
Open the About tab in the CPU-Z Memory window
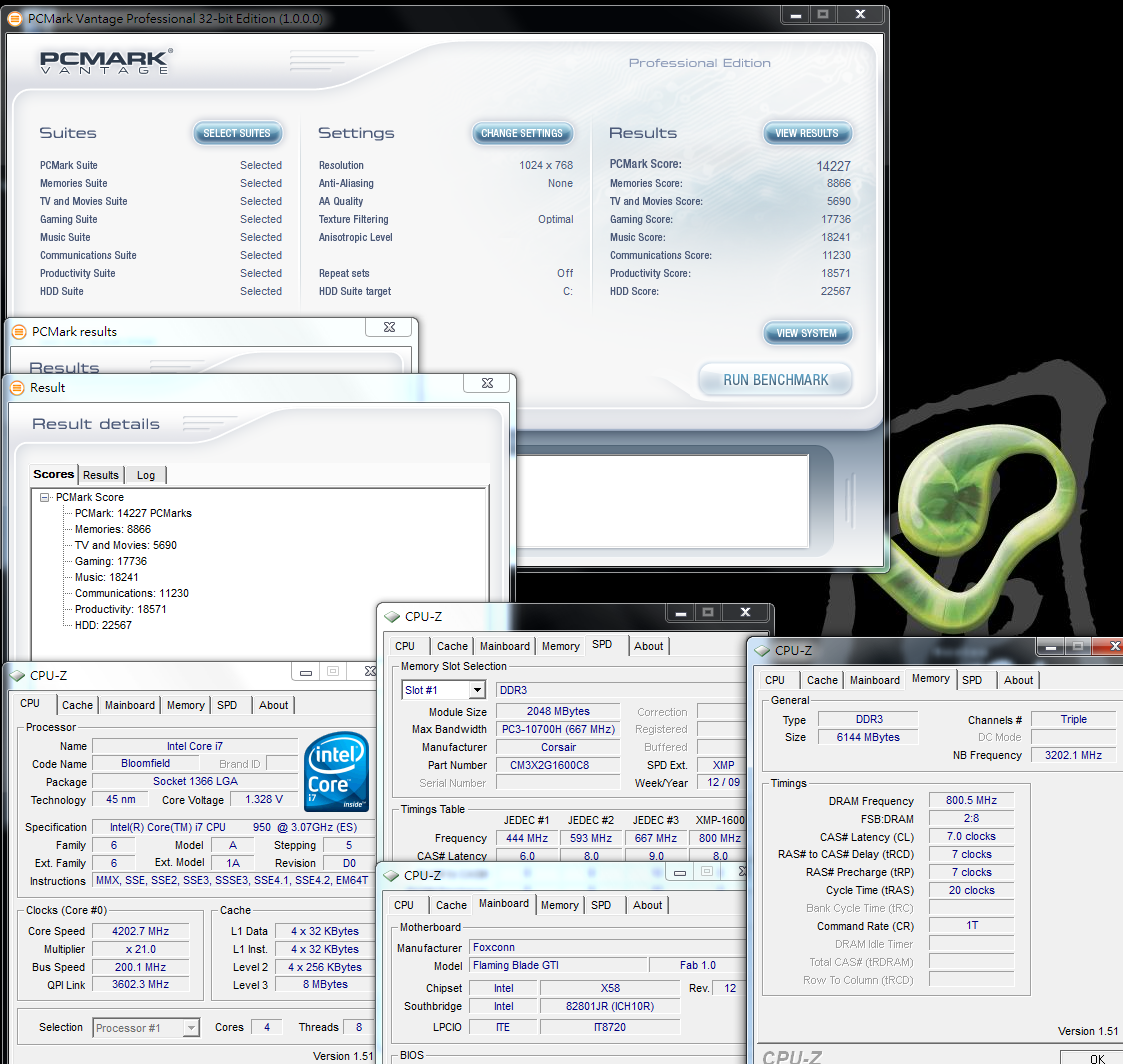(x=1018, y=680)
